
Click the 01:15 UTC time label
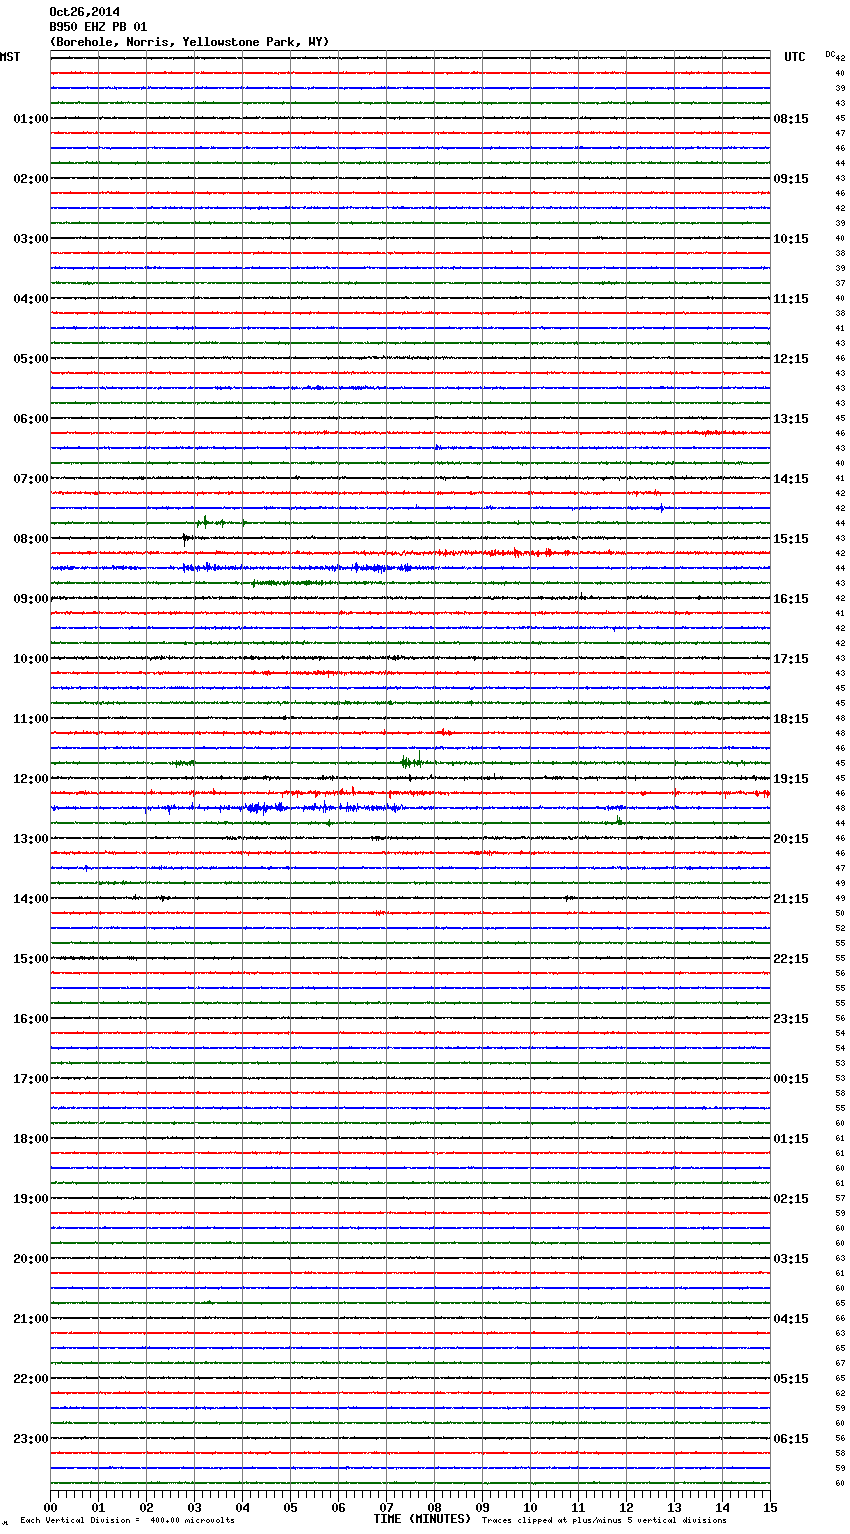tap(791, 1139)
